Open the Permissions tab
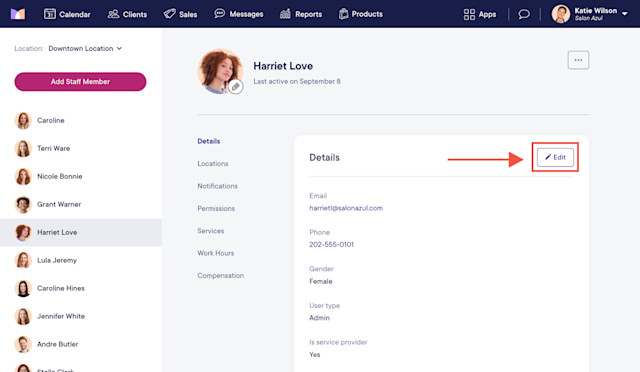 216,209
